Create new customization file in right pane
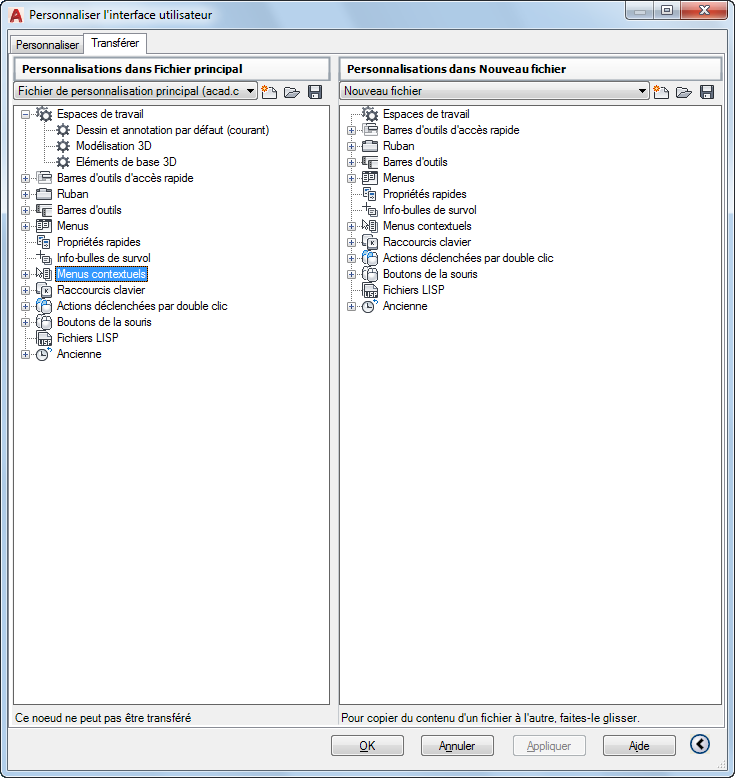 (x=661, y=92)
